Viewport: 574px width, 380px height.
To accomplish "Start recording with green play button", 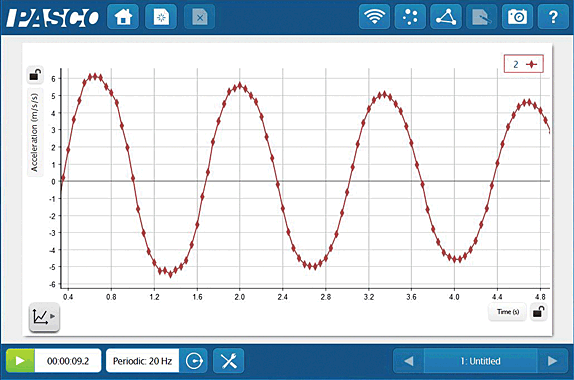I will click(20, 361).
